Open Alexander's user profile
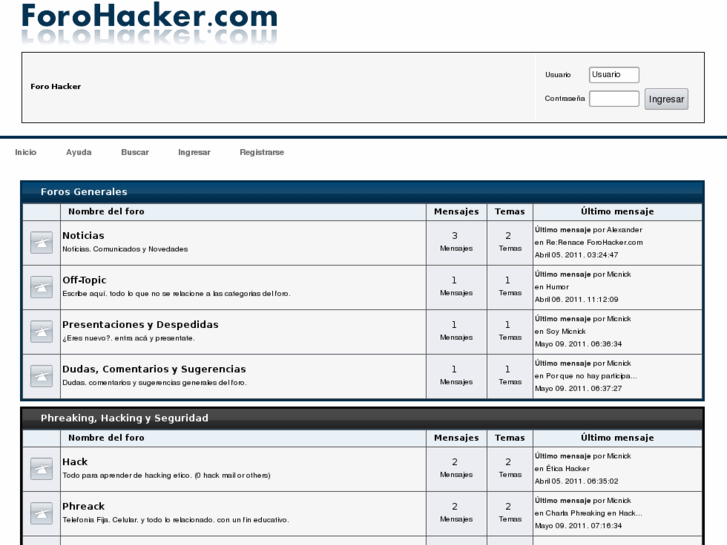The image size is (727, 545). coord(625,230)
